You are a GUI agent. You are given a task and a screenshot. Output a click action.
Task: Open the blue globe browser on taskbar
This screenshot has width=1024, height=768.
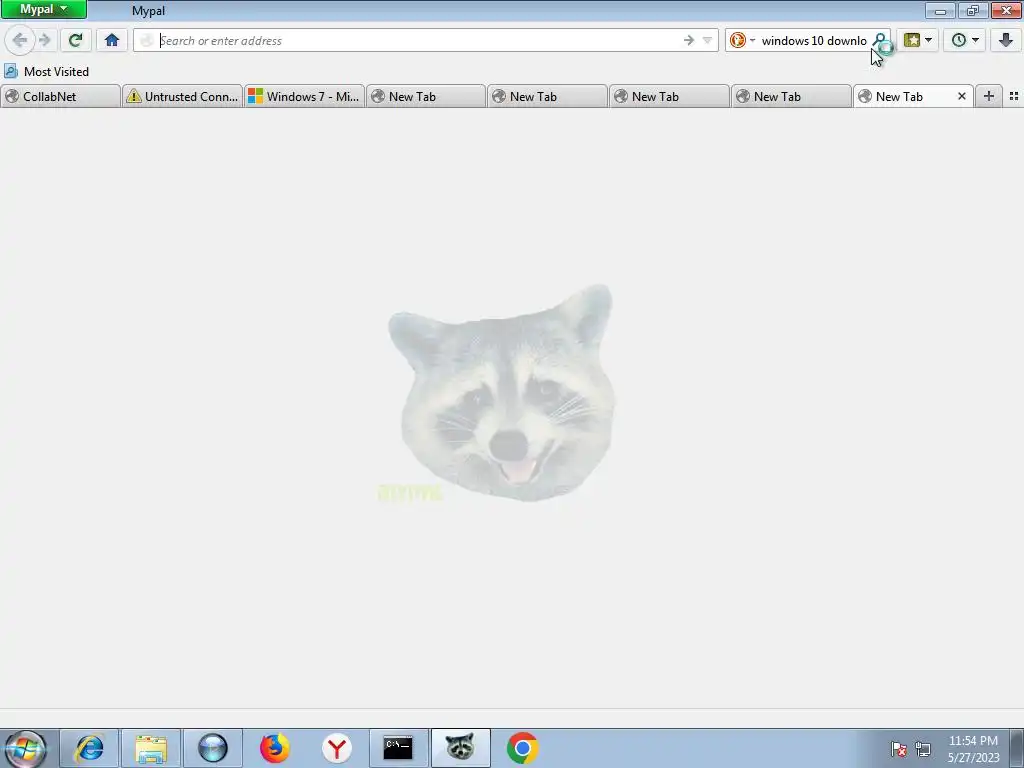(x=213, y=748)
